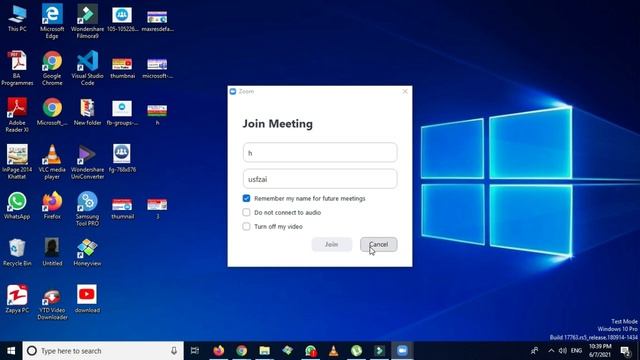Select Wondershare Filmora9 desktop shortcut
The height and width of the screenshot is (360, 640).
click(87, 22)
